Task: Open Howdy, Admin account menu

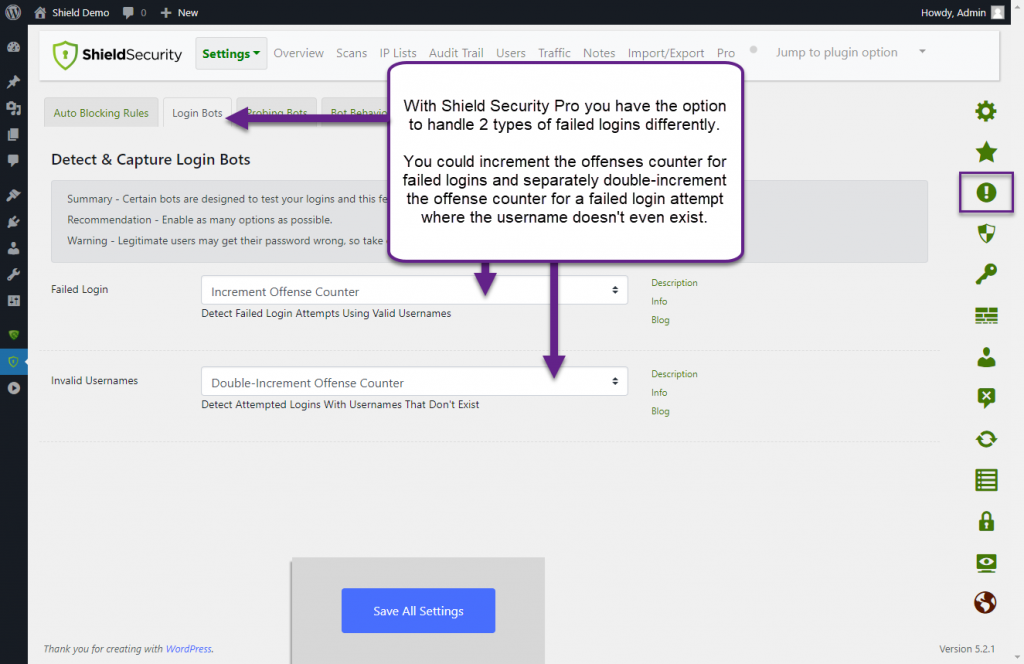Action: coord(962,12)
